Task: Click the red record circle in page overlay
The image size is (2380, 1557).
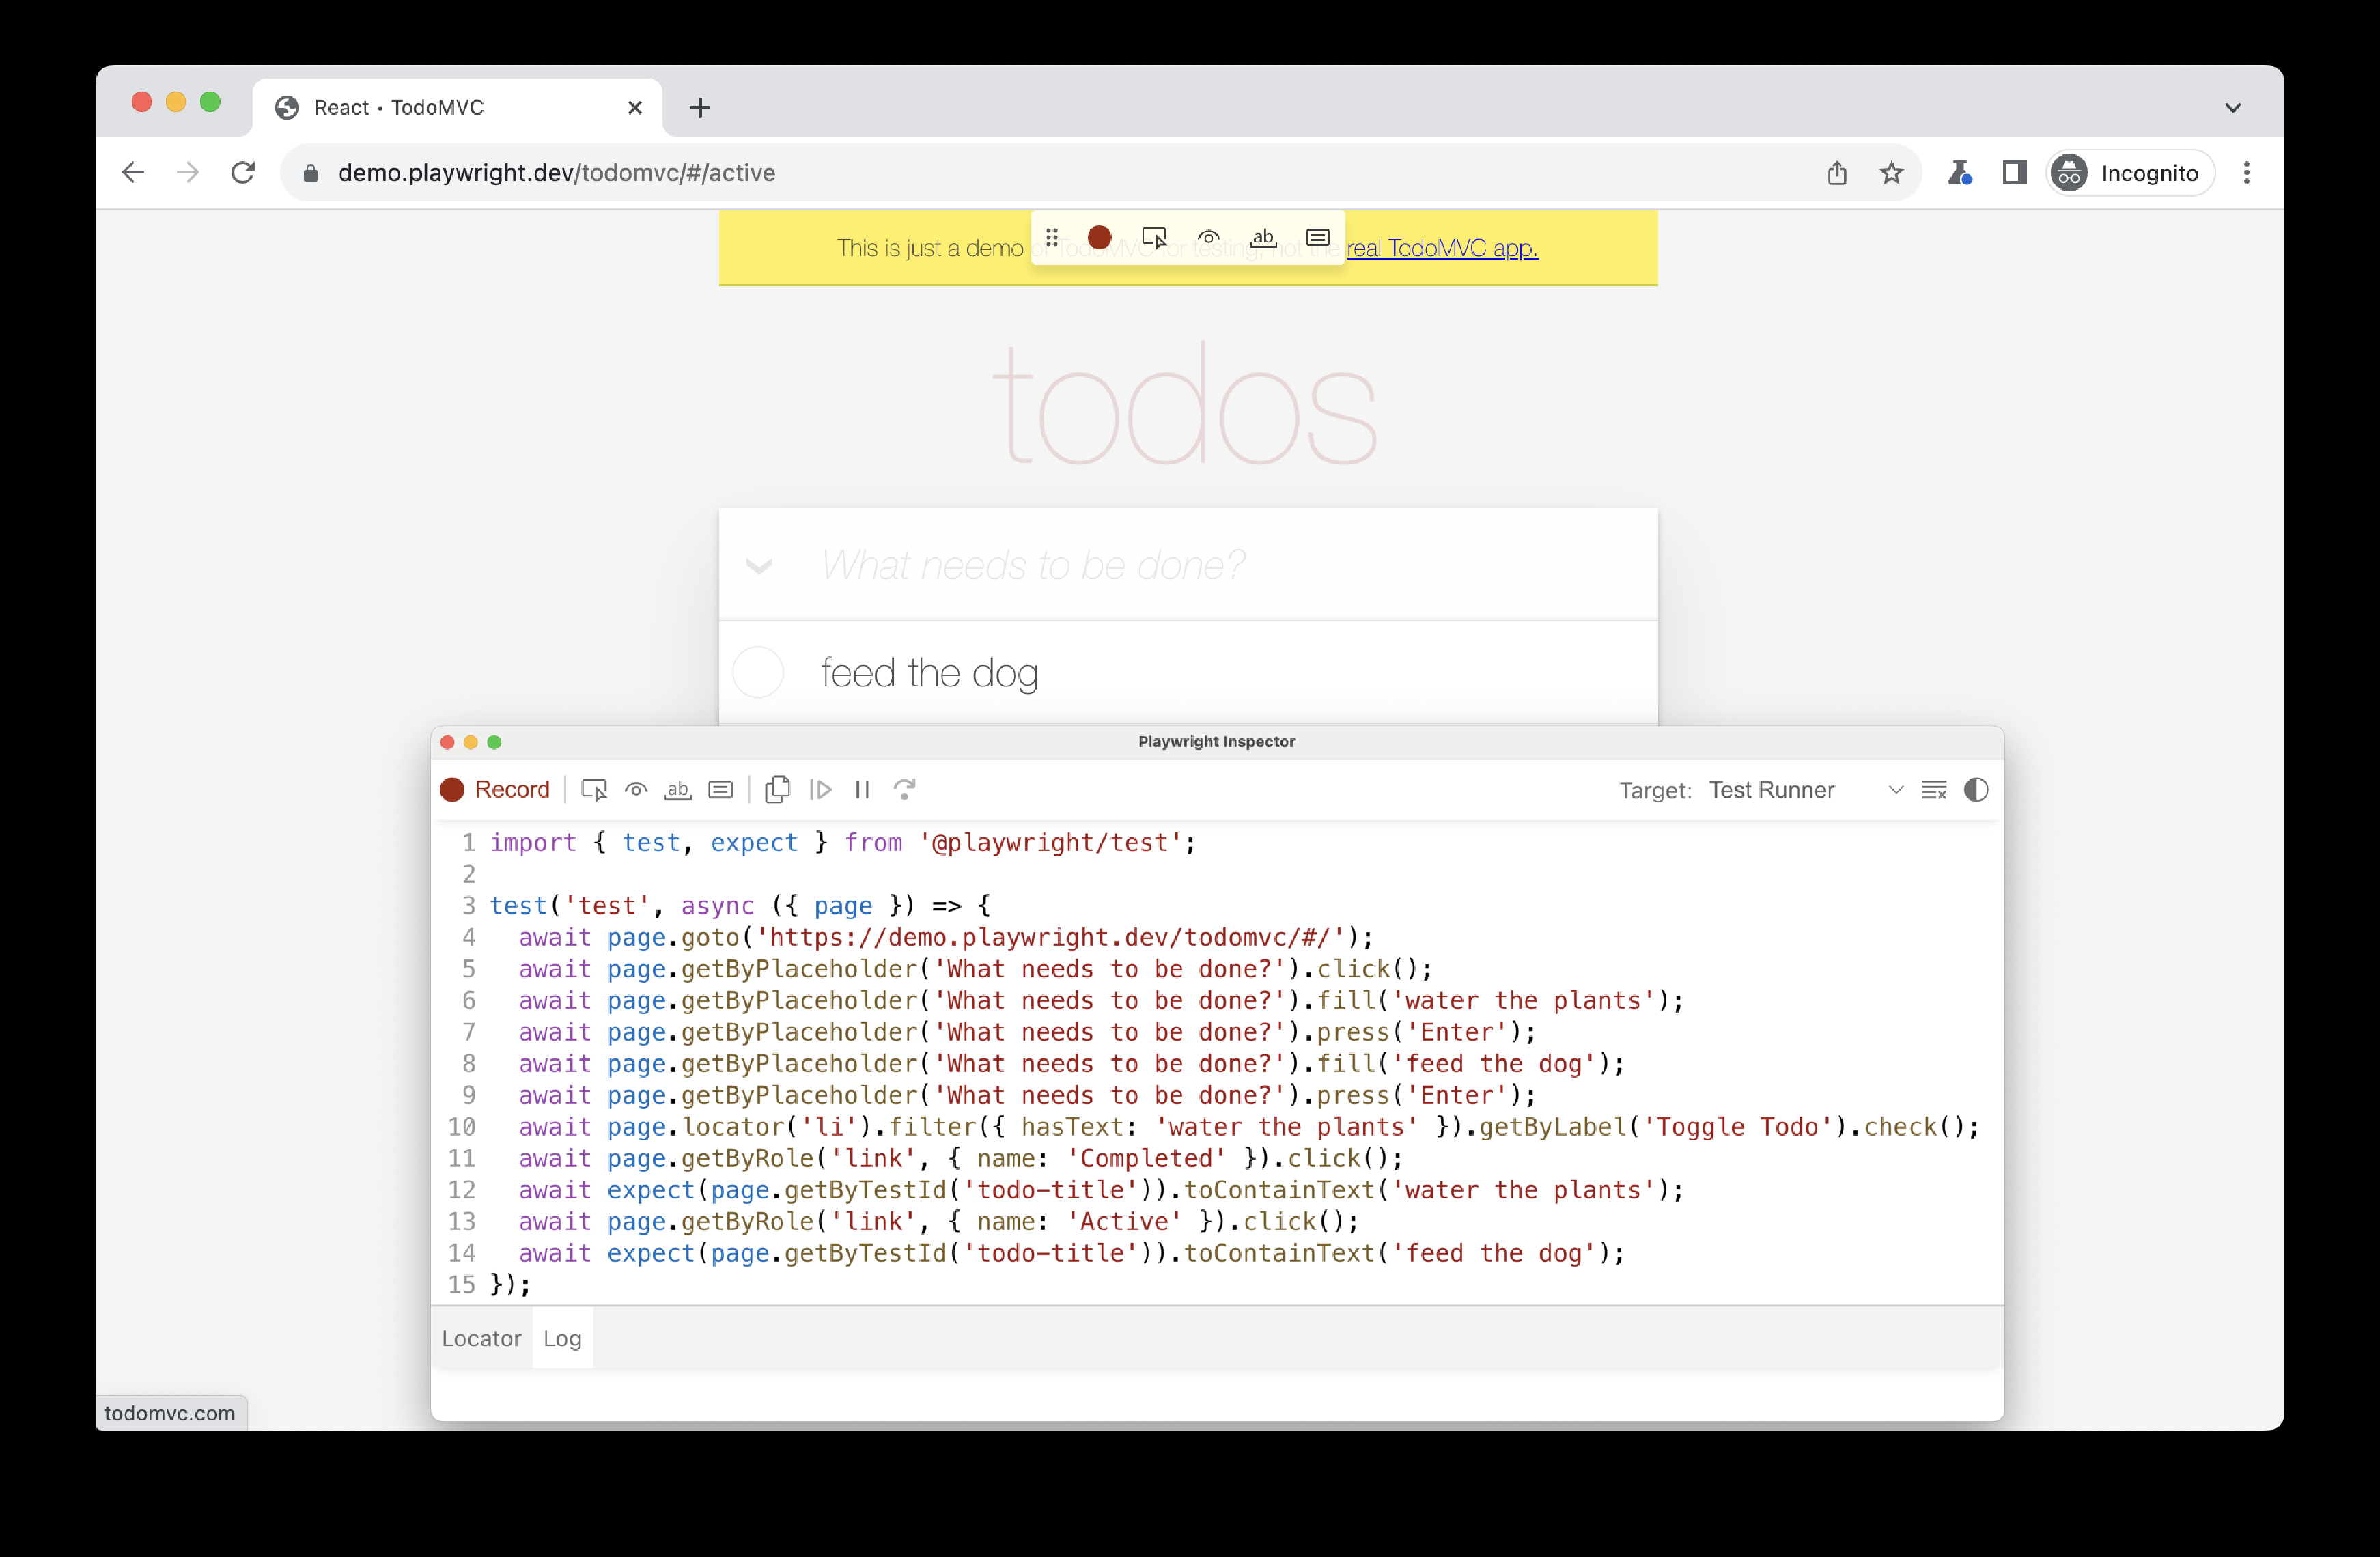Action: (x=1099, y=238)
